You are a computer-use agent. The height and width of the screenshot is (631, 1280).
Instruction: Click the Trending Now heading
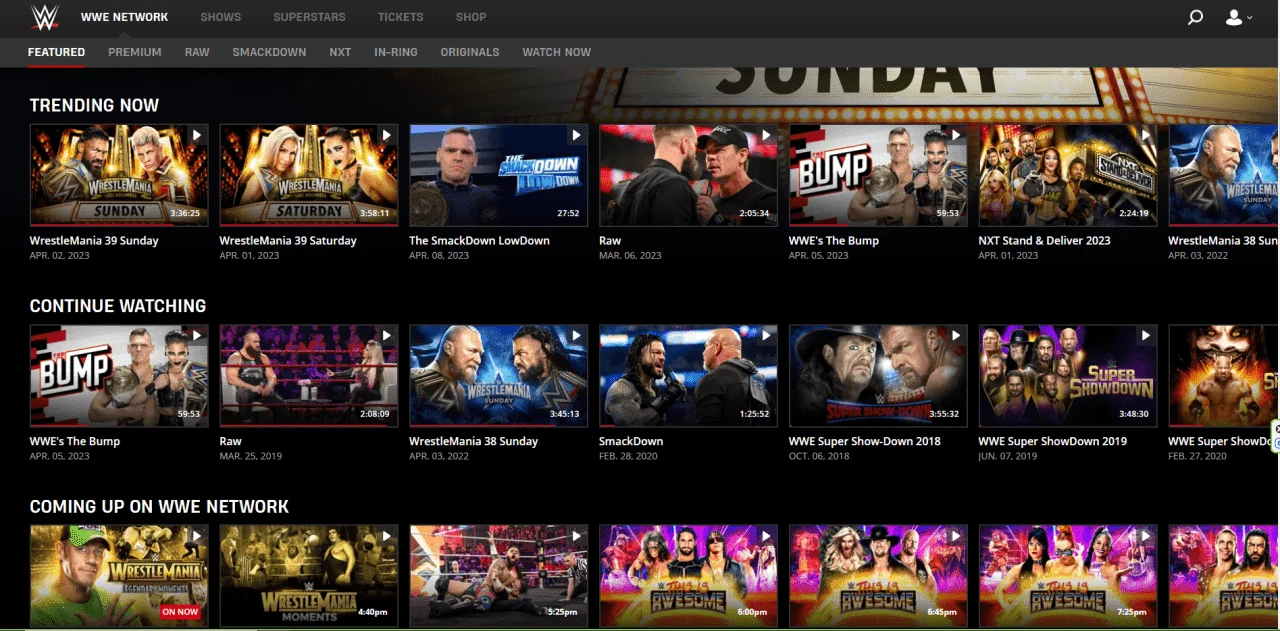pos(95,105)
